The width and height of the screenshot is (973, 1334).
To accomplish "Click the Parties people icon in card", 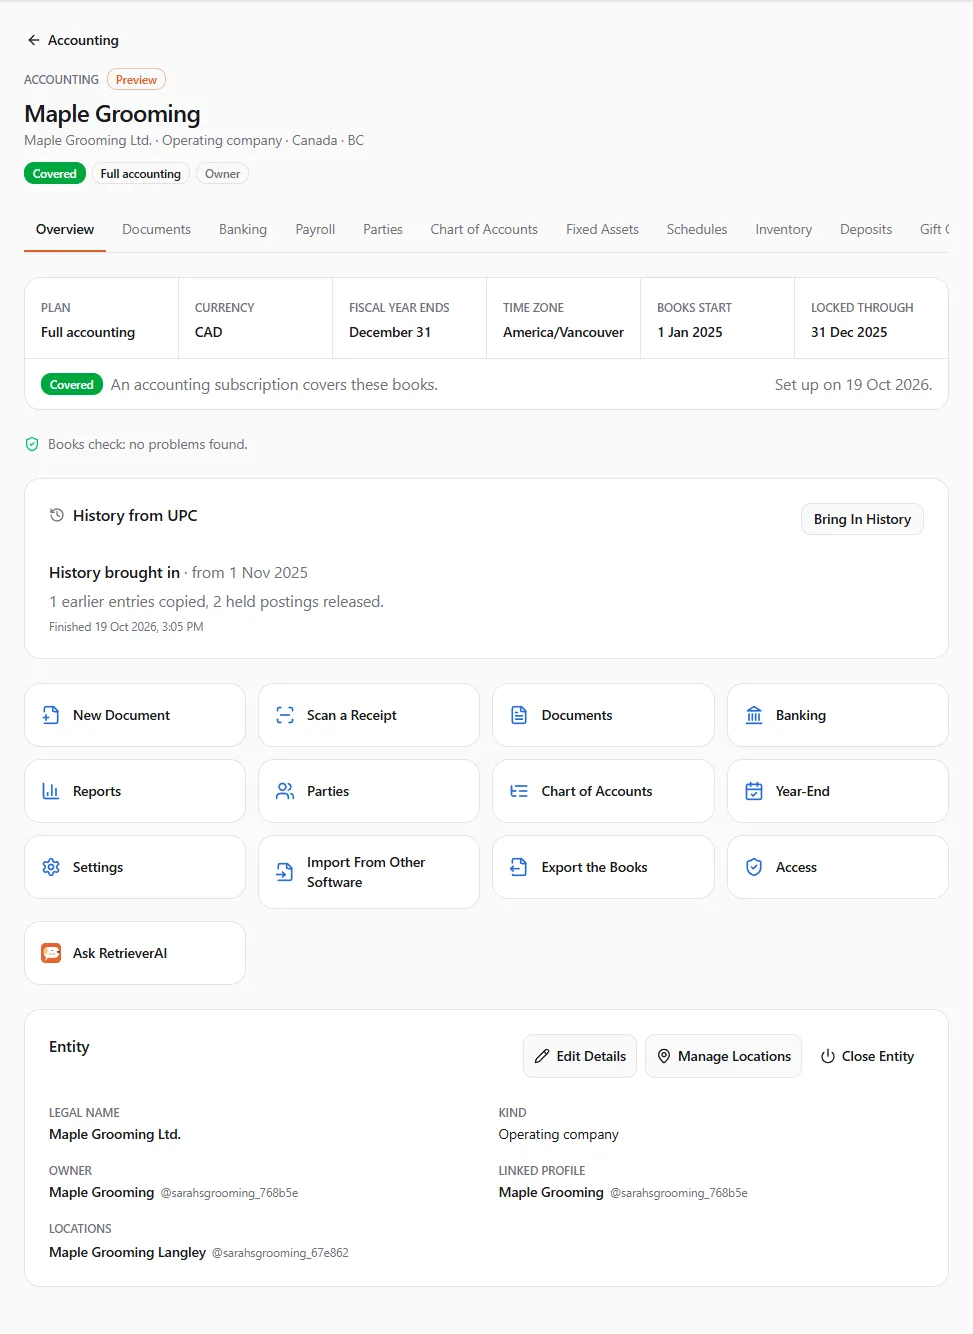I will 285,791.
